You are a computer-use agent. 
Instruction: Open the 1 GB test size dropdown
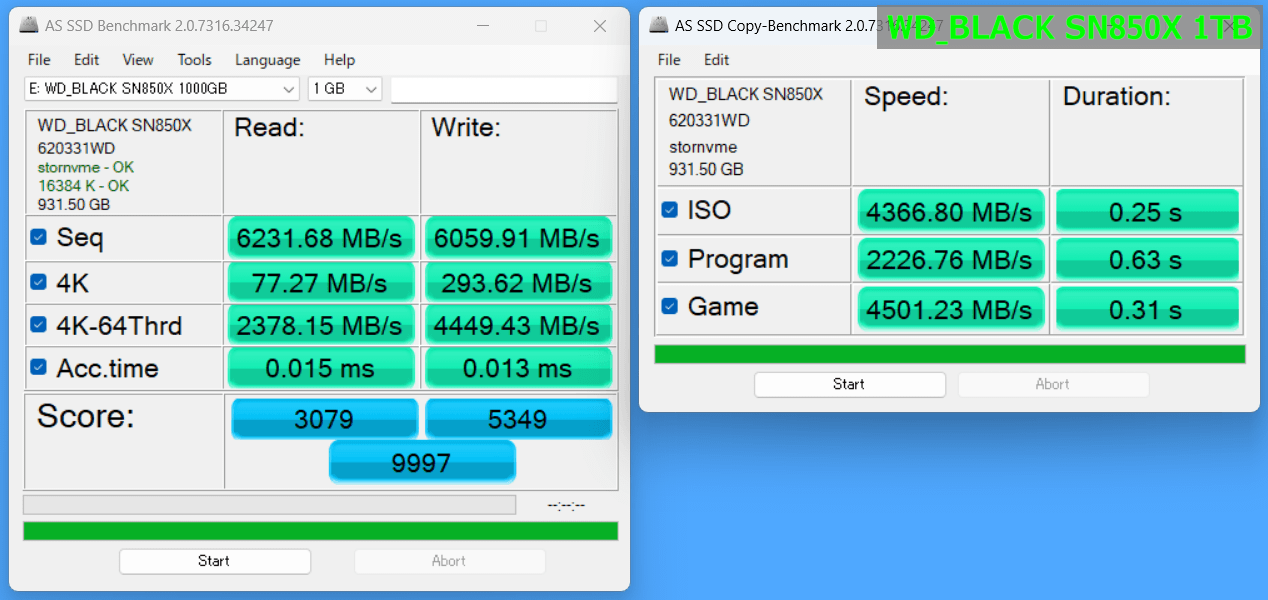tap(345, 89)
